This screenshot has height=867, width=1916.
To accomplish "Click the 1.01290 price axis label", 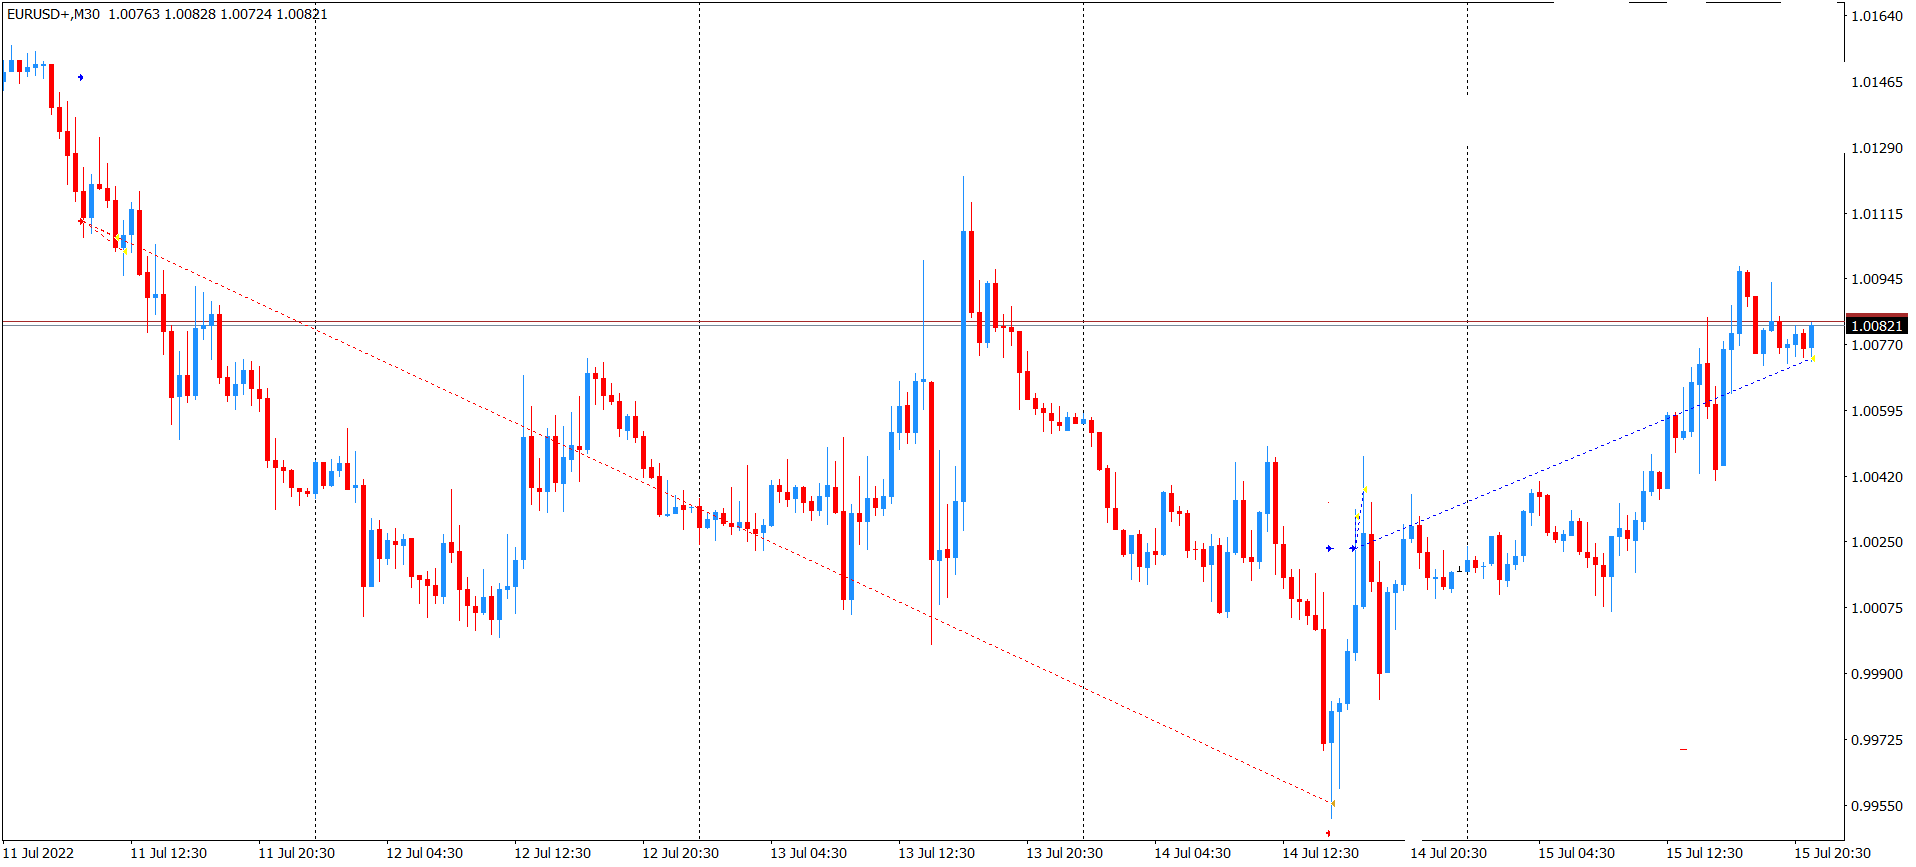I will click(x=1877, y=148).
